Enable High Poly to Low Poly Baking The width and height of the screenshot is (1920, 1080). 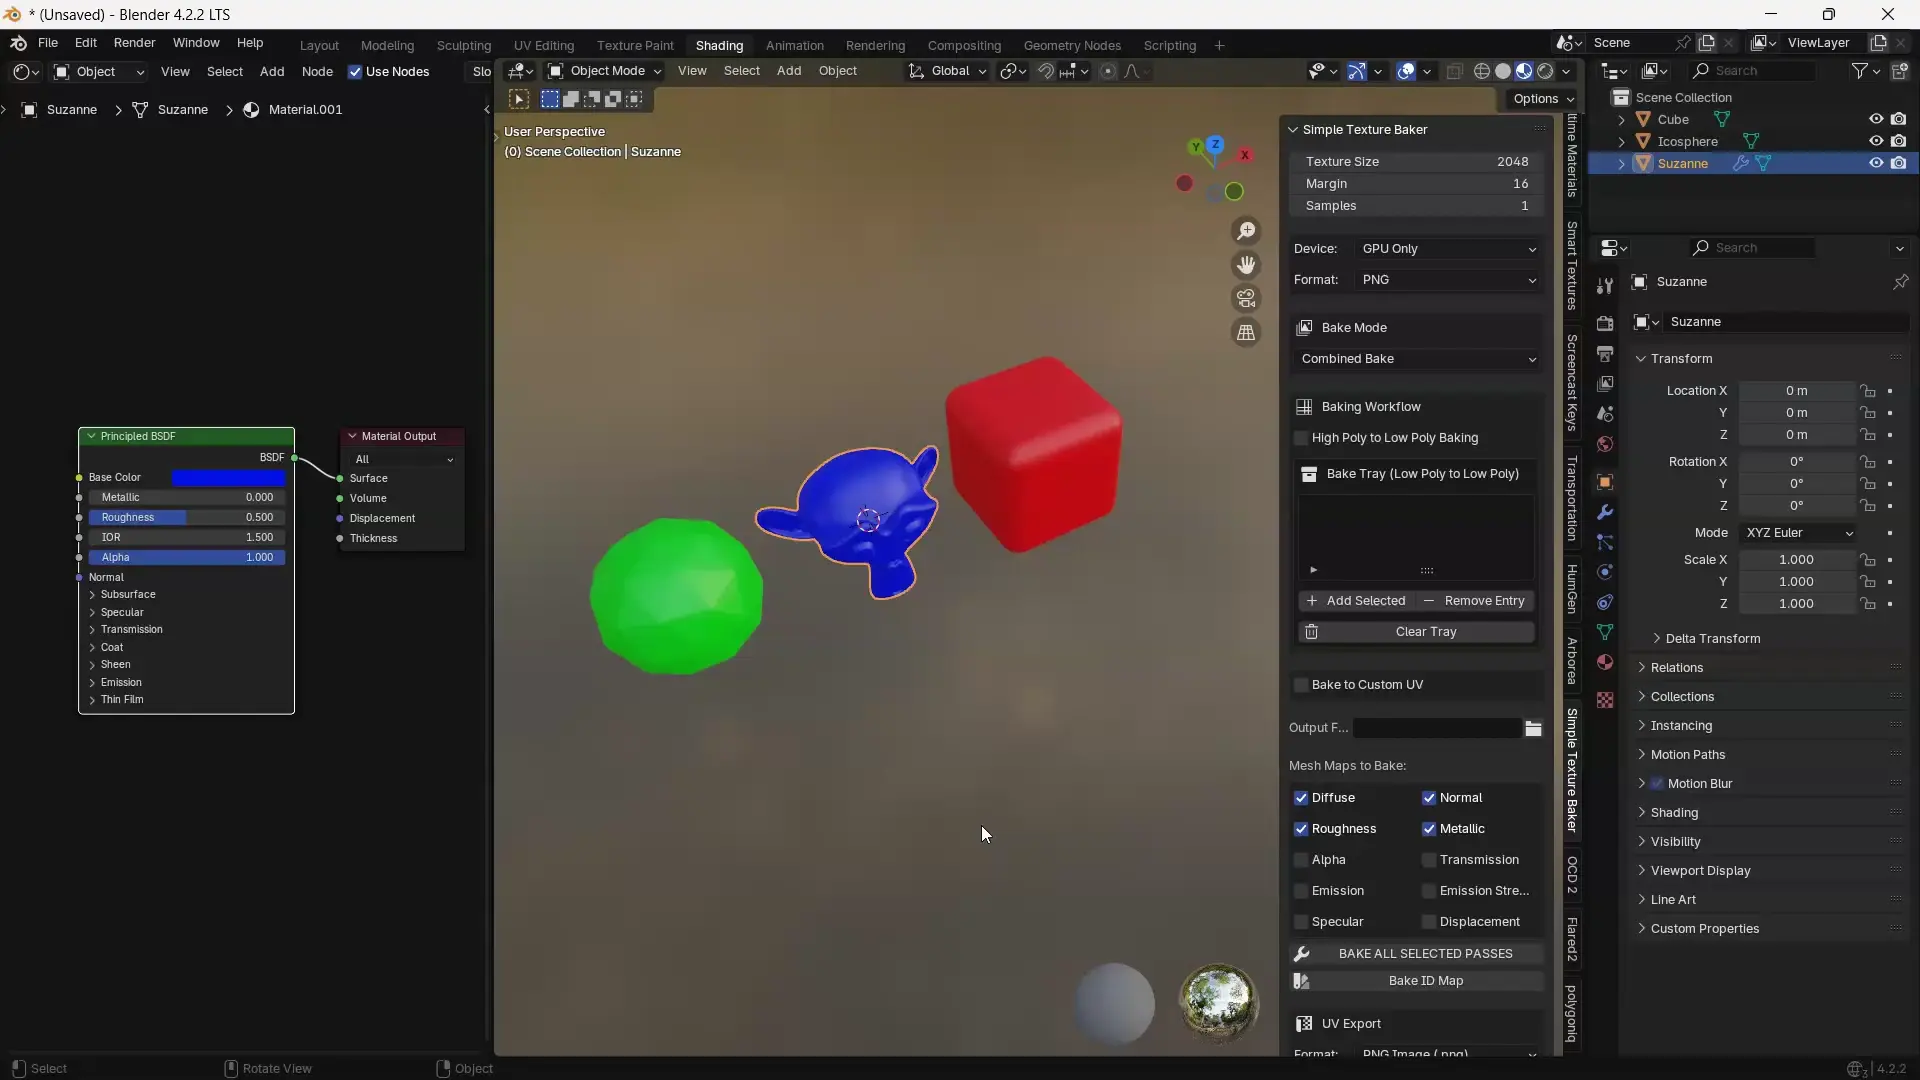pos(1301,438)
